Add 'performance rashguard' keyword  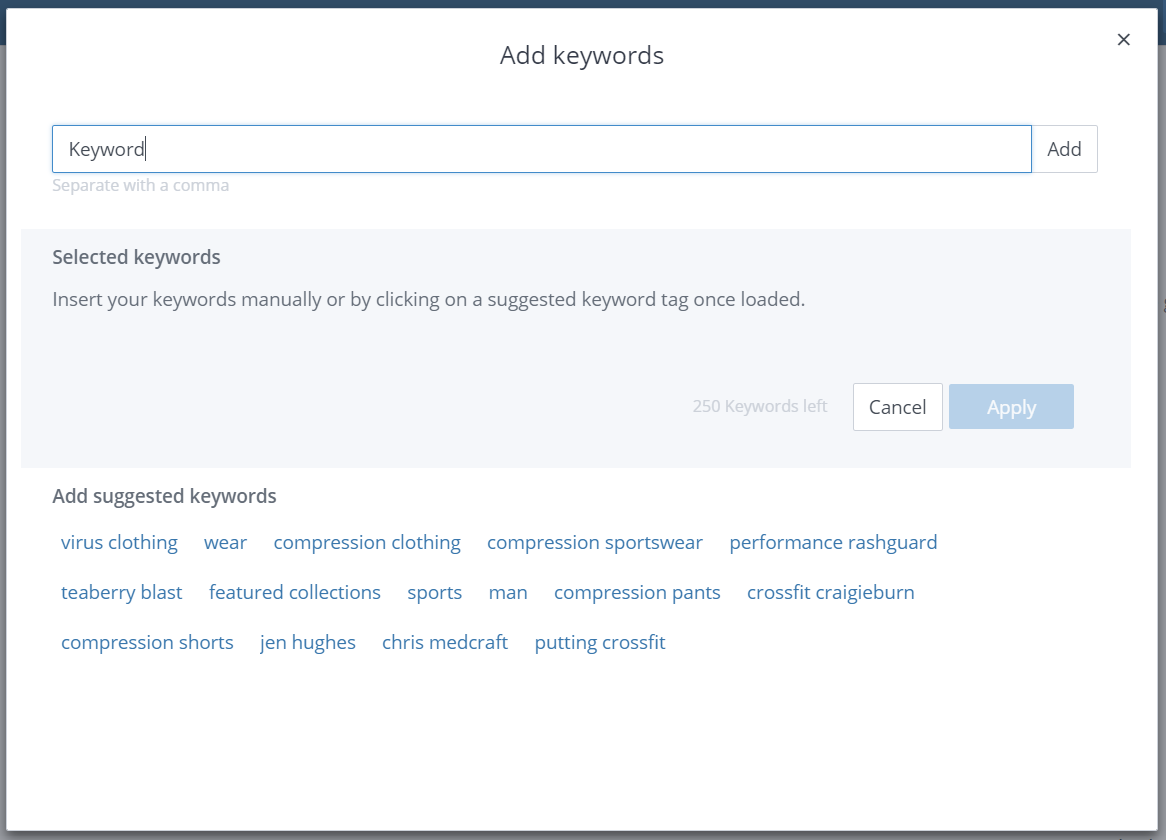point(833,542)
